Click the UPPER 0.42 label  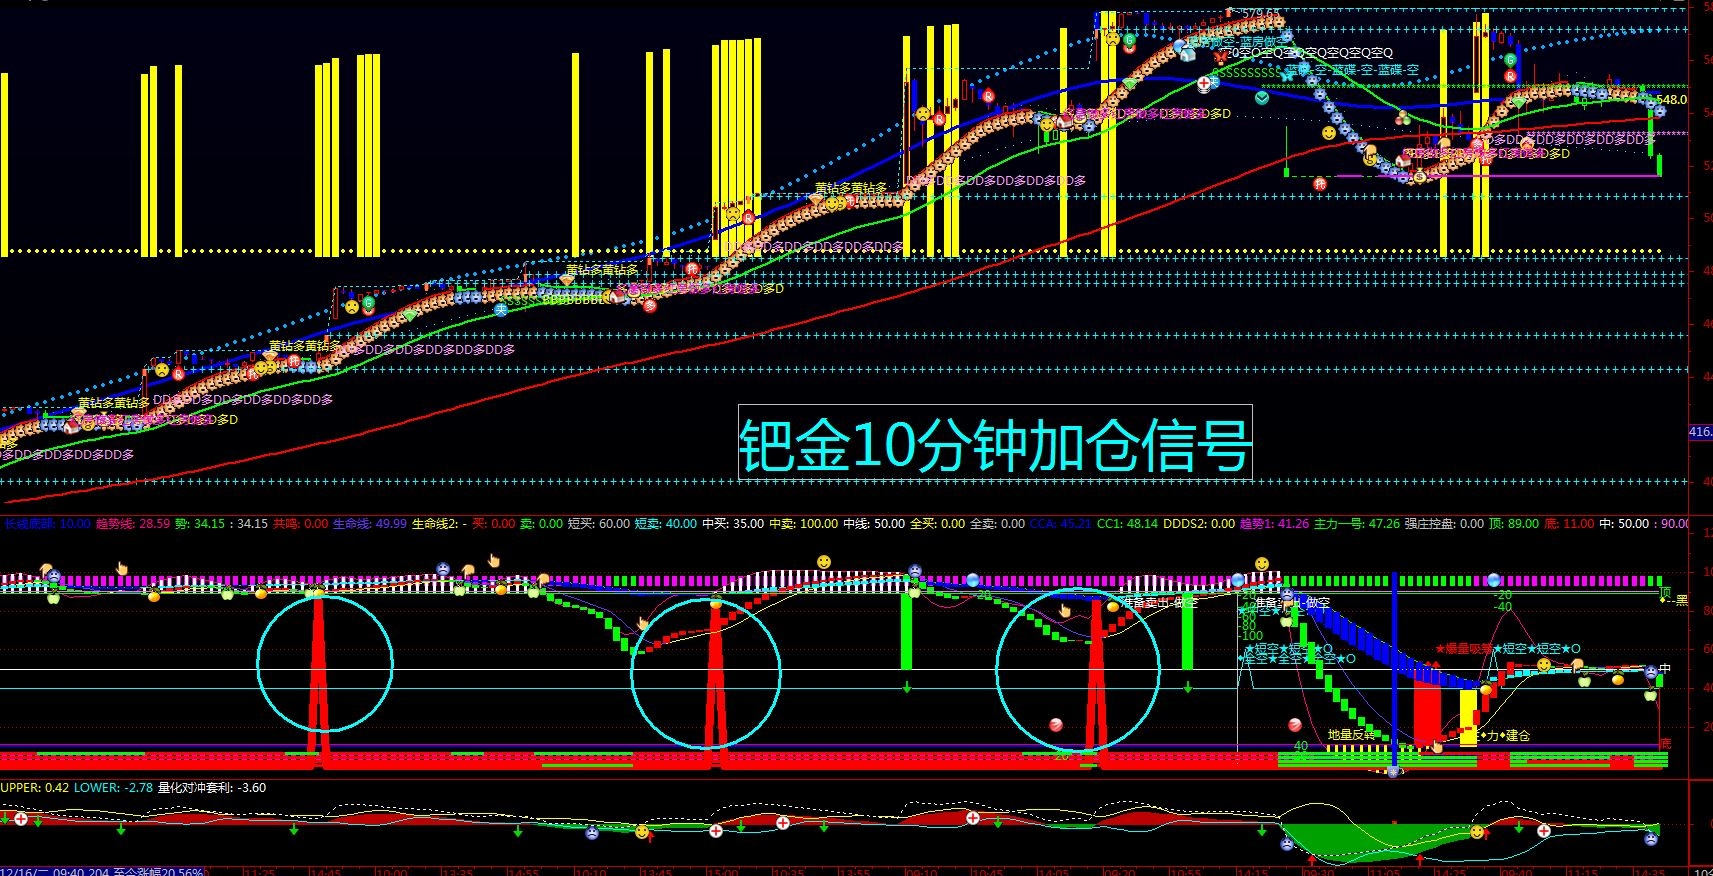tap(35, 787)
